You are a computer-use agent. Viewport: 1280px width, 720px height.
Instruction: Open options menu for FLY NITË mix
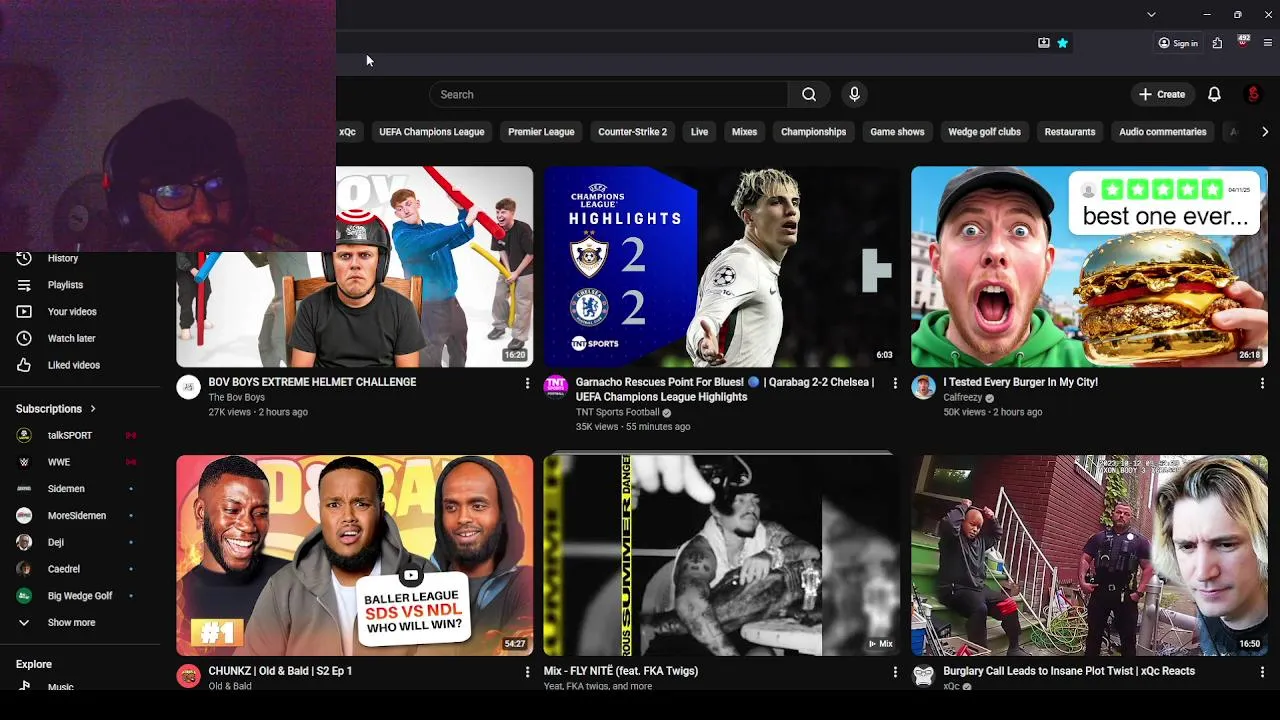(895, 672)
